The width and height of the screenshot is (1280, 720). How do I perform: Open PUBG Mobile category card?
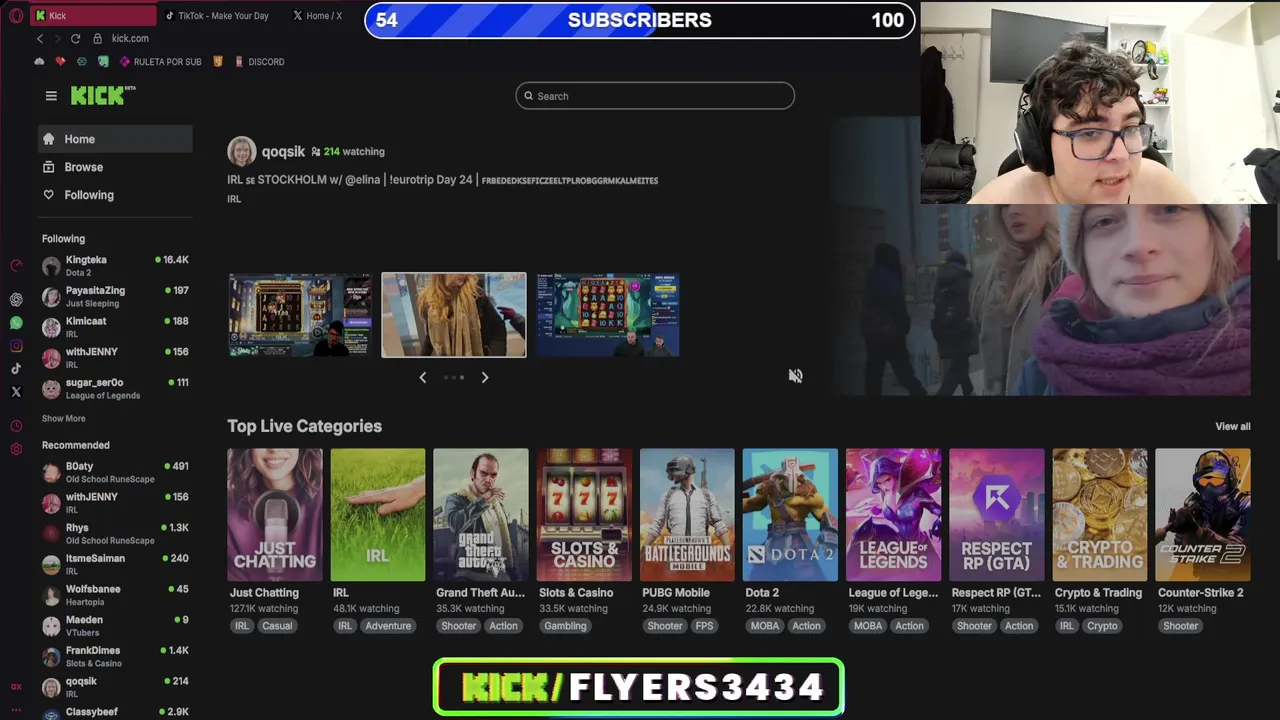coord(687,515)
